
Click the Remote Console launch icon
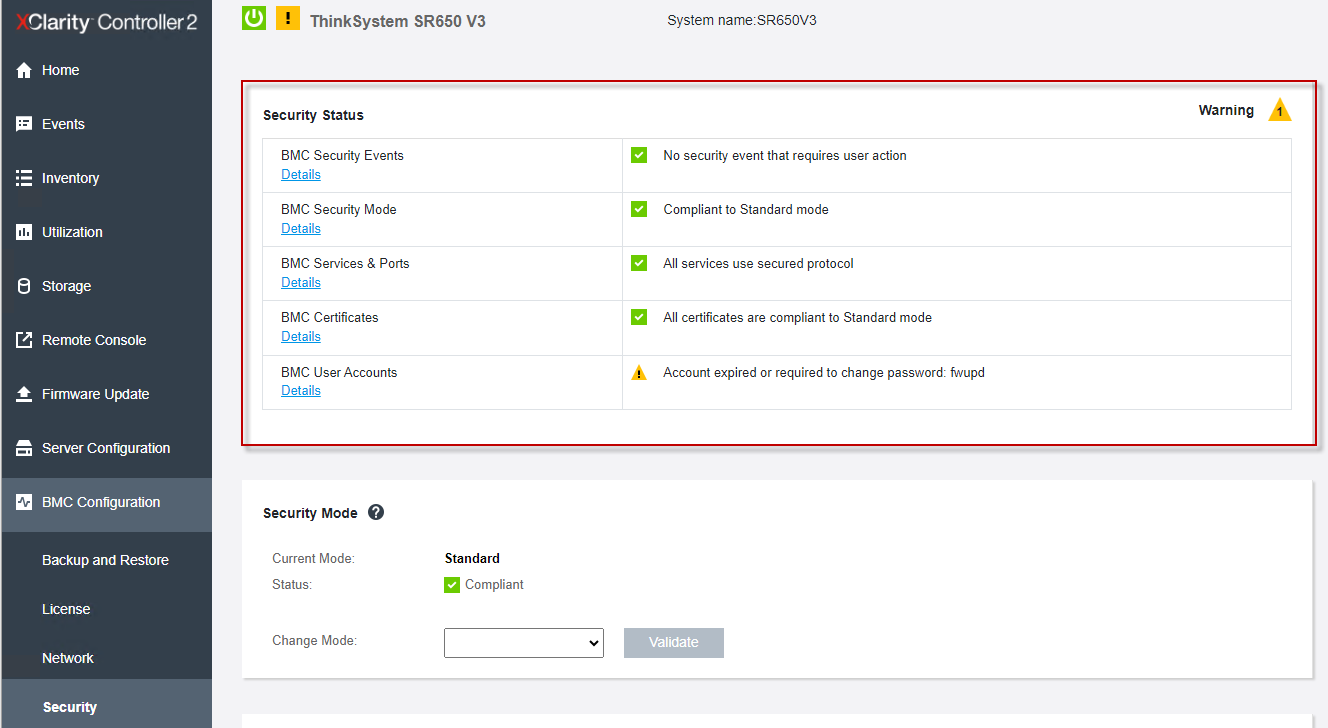pyautogui.click(x=24, y=341)
